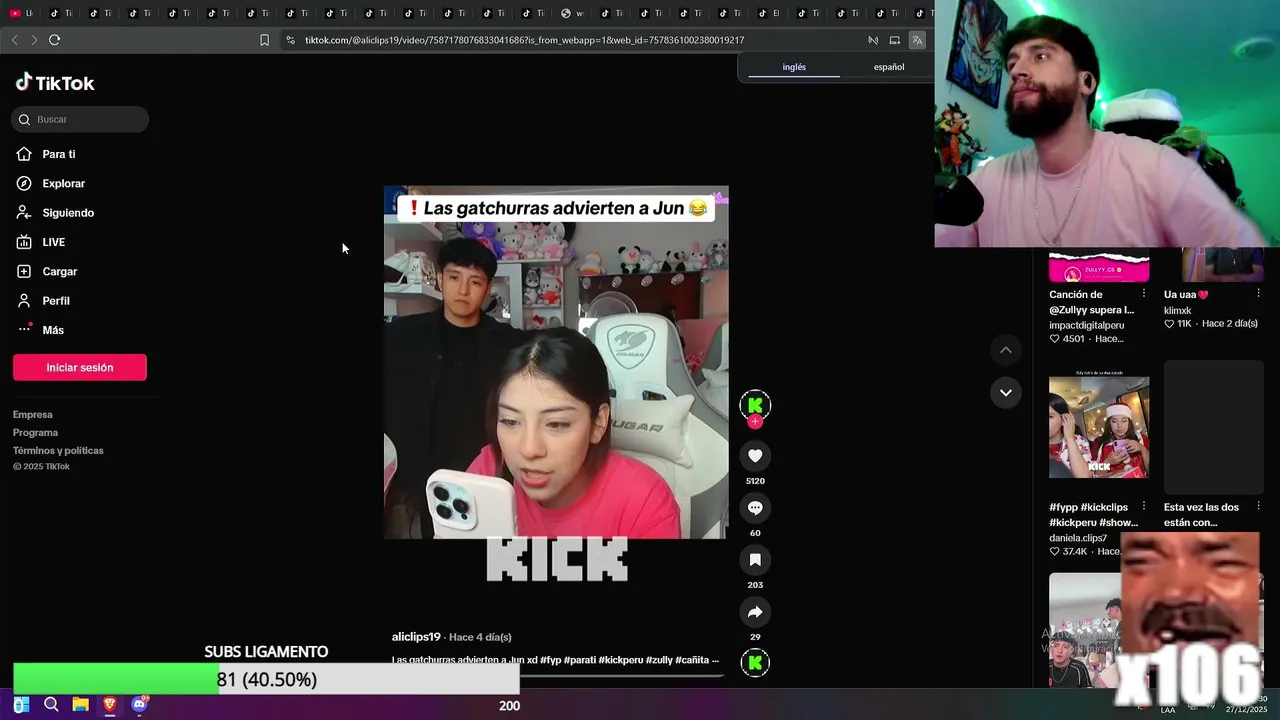Click the browser back arrow

click(14, 40)
